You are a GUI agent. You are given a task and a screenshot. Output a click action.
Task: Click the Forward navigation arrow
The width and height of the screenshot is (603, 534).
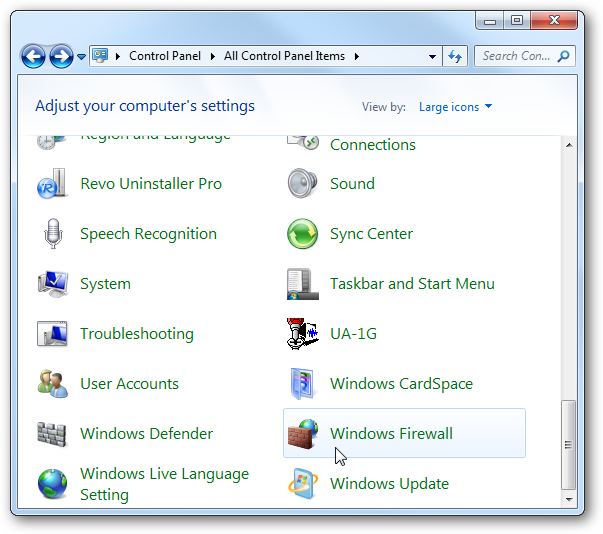(x=61, y=57)
